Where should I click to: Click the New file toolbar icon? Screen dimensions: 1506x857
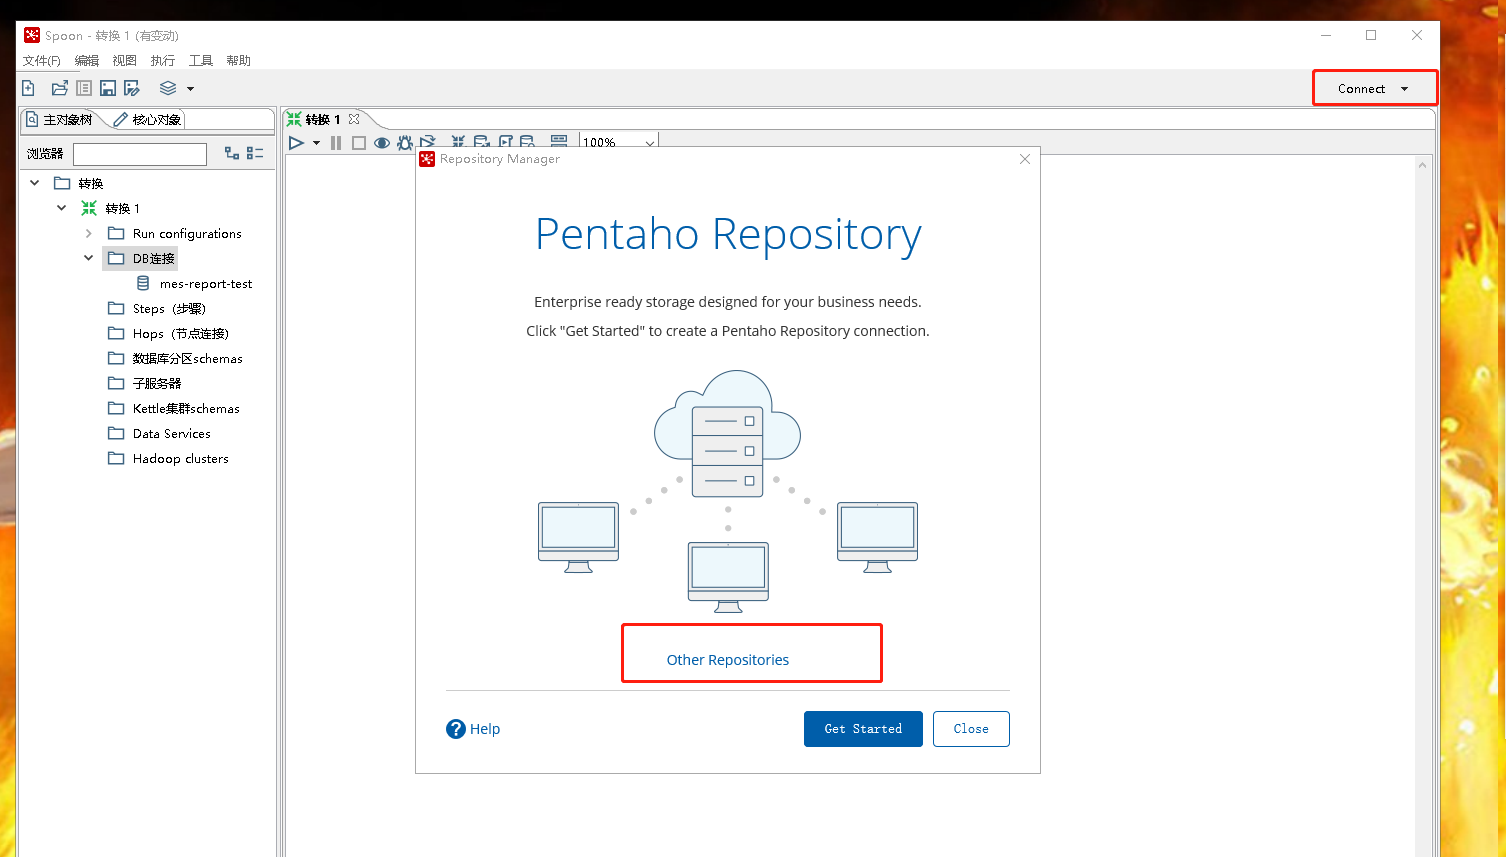click(28, 88)
